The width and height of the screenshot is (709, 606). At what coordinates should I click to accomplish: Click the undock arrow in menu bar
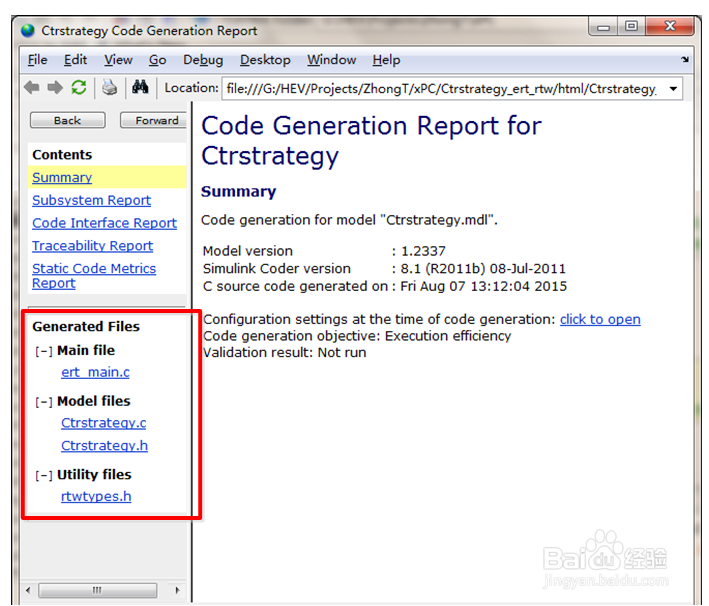[685, 59]
